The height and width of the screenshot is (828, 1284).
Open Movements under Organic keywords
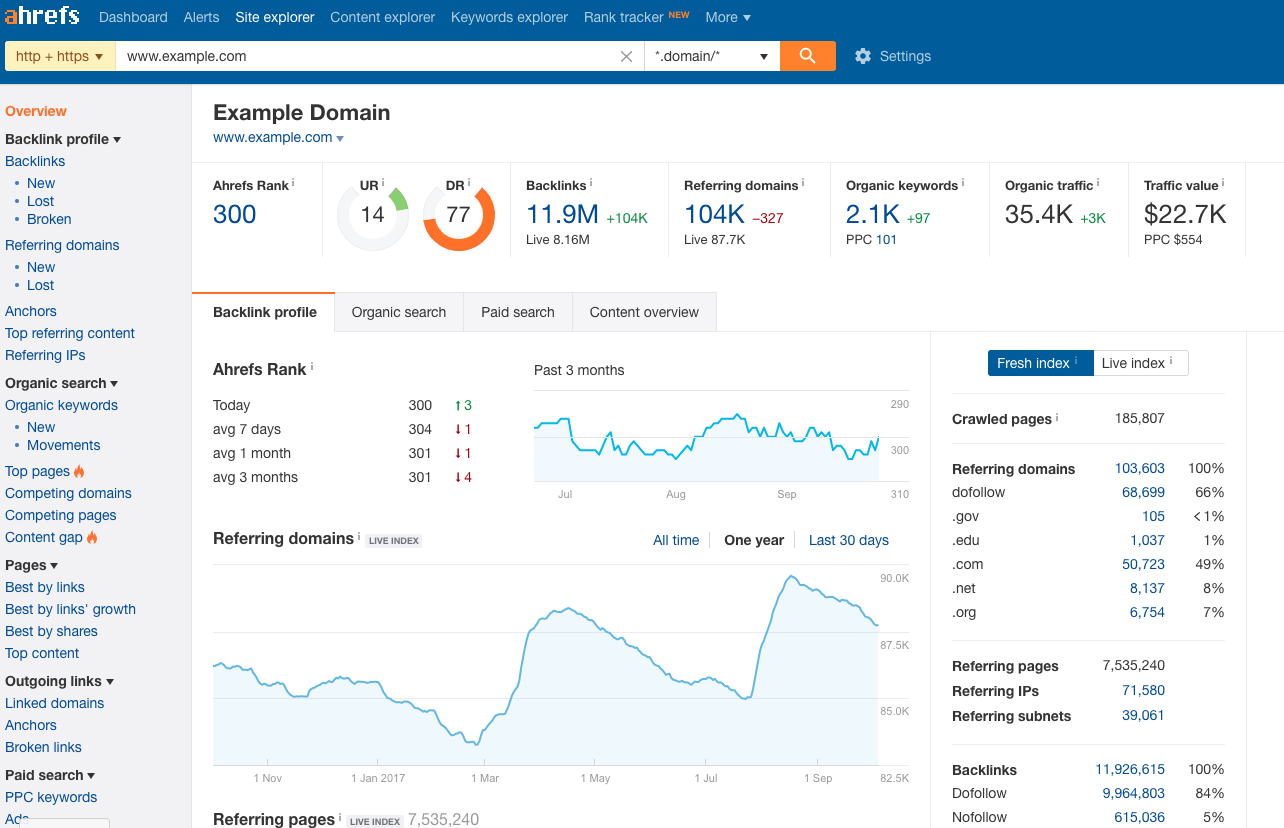(64, 445)
